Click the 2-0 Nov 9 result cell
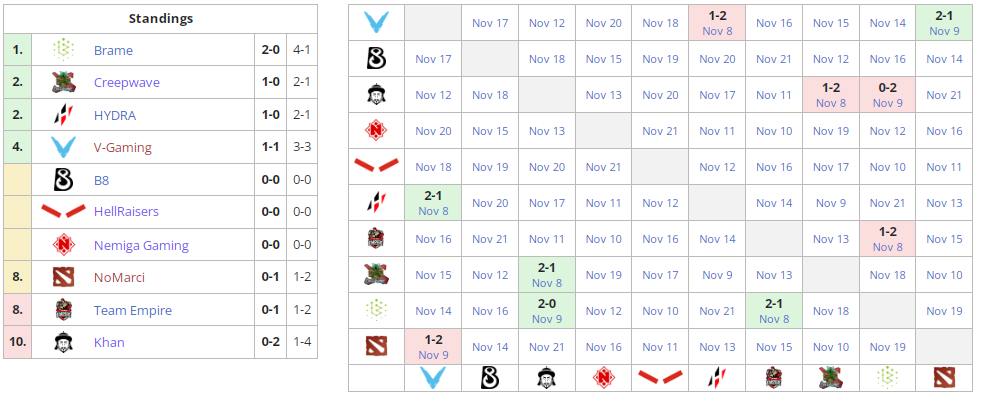 point(546,311)
